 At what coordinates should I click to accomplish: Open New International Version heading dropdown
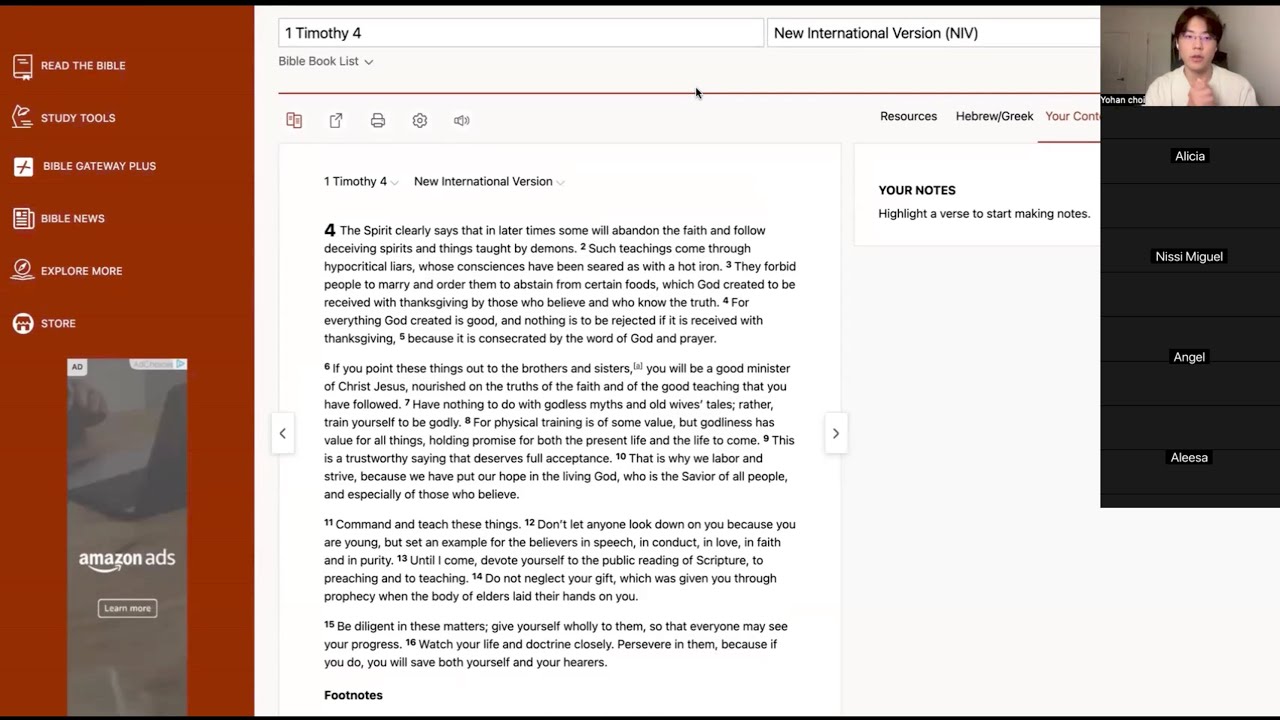pyautogui.click(x=489, y=181)
